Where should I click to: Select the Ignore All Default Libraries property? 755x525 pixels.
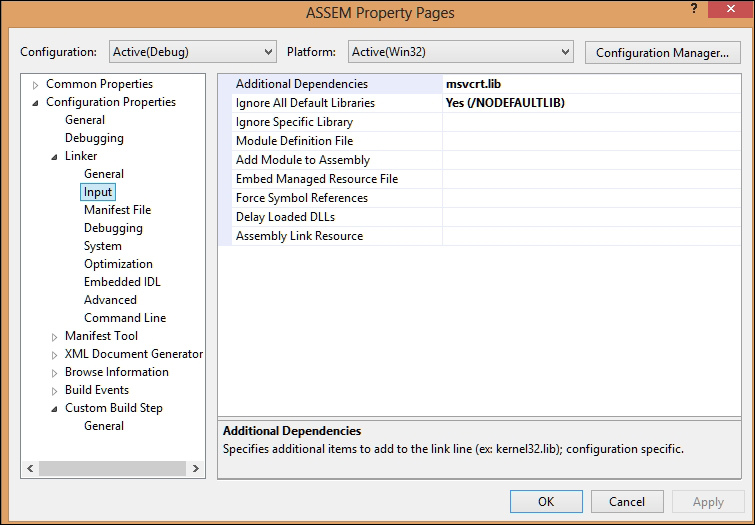(x=305, y=103)
